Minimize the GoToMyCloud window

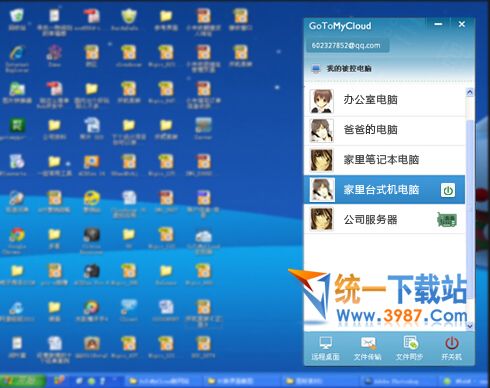coord(438,24)
